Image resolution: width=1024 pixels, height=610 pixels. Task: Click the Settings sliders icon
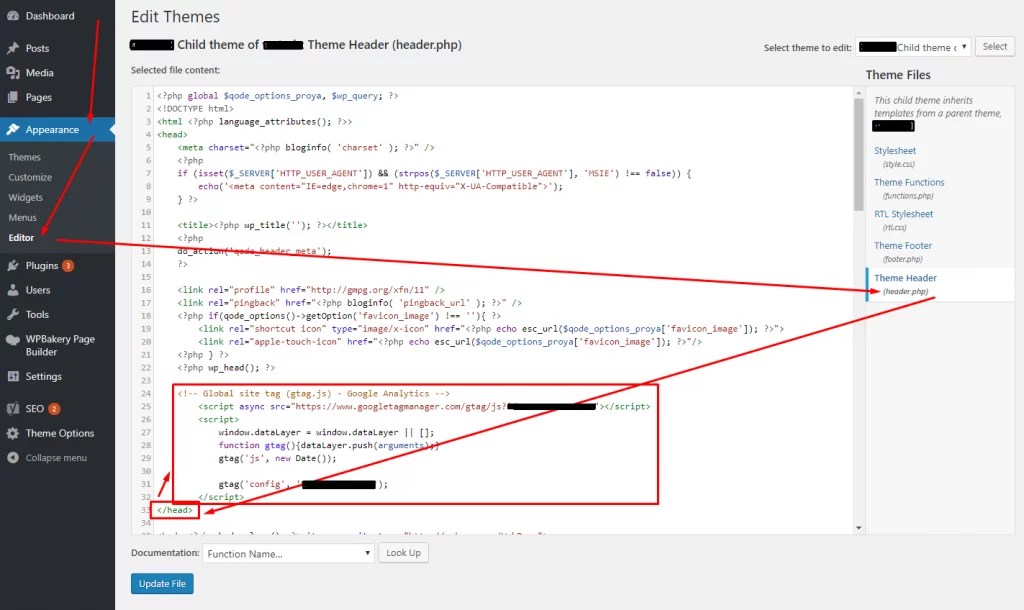tap(12, 376)
